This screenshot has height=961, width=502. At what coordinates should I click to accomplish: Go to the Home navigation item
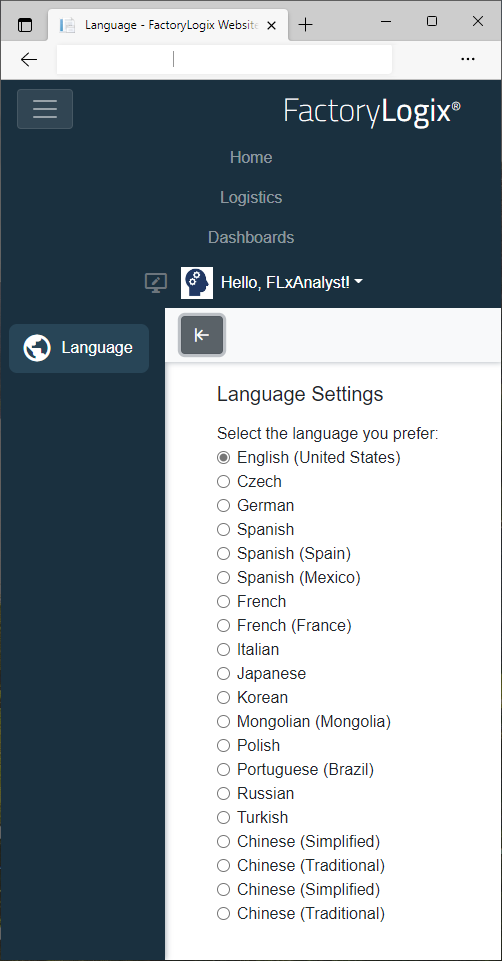(x=251, y=158)
